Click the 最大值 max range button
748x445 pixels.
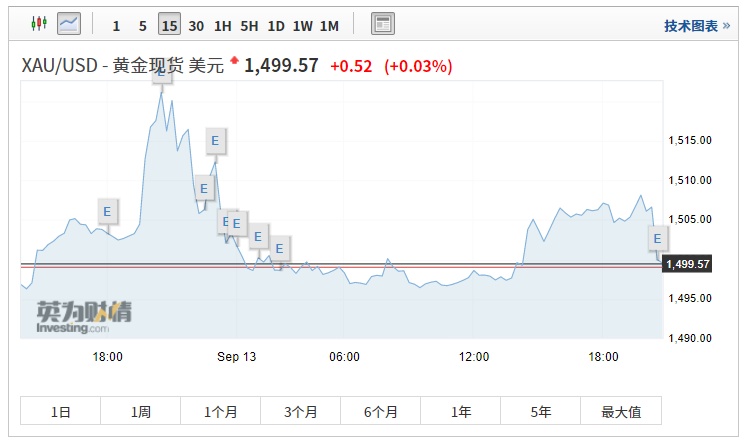click(x=620, y=411)
